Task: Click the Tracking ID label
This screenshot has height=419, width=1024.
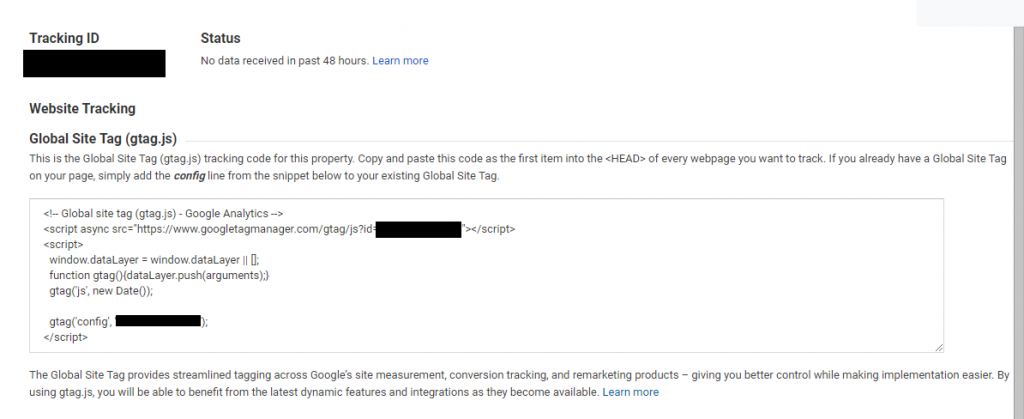Action: click(x=64, y=38)
